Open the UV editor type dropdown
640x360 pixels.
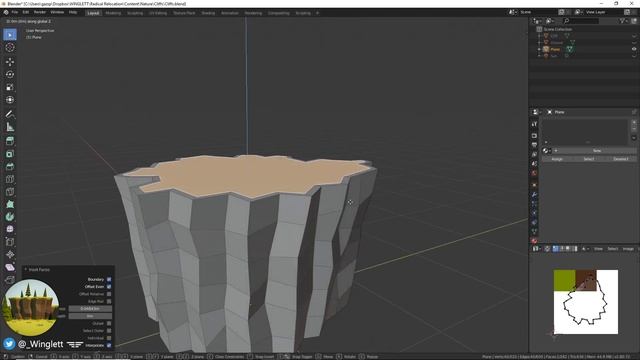(x=536, y=249)
